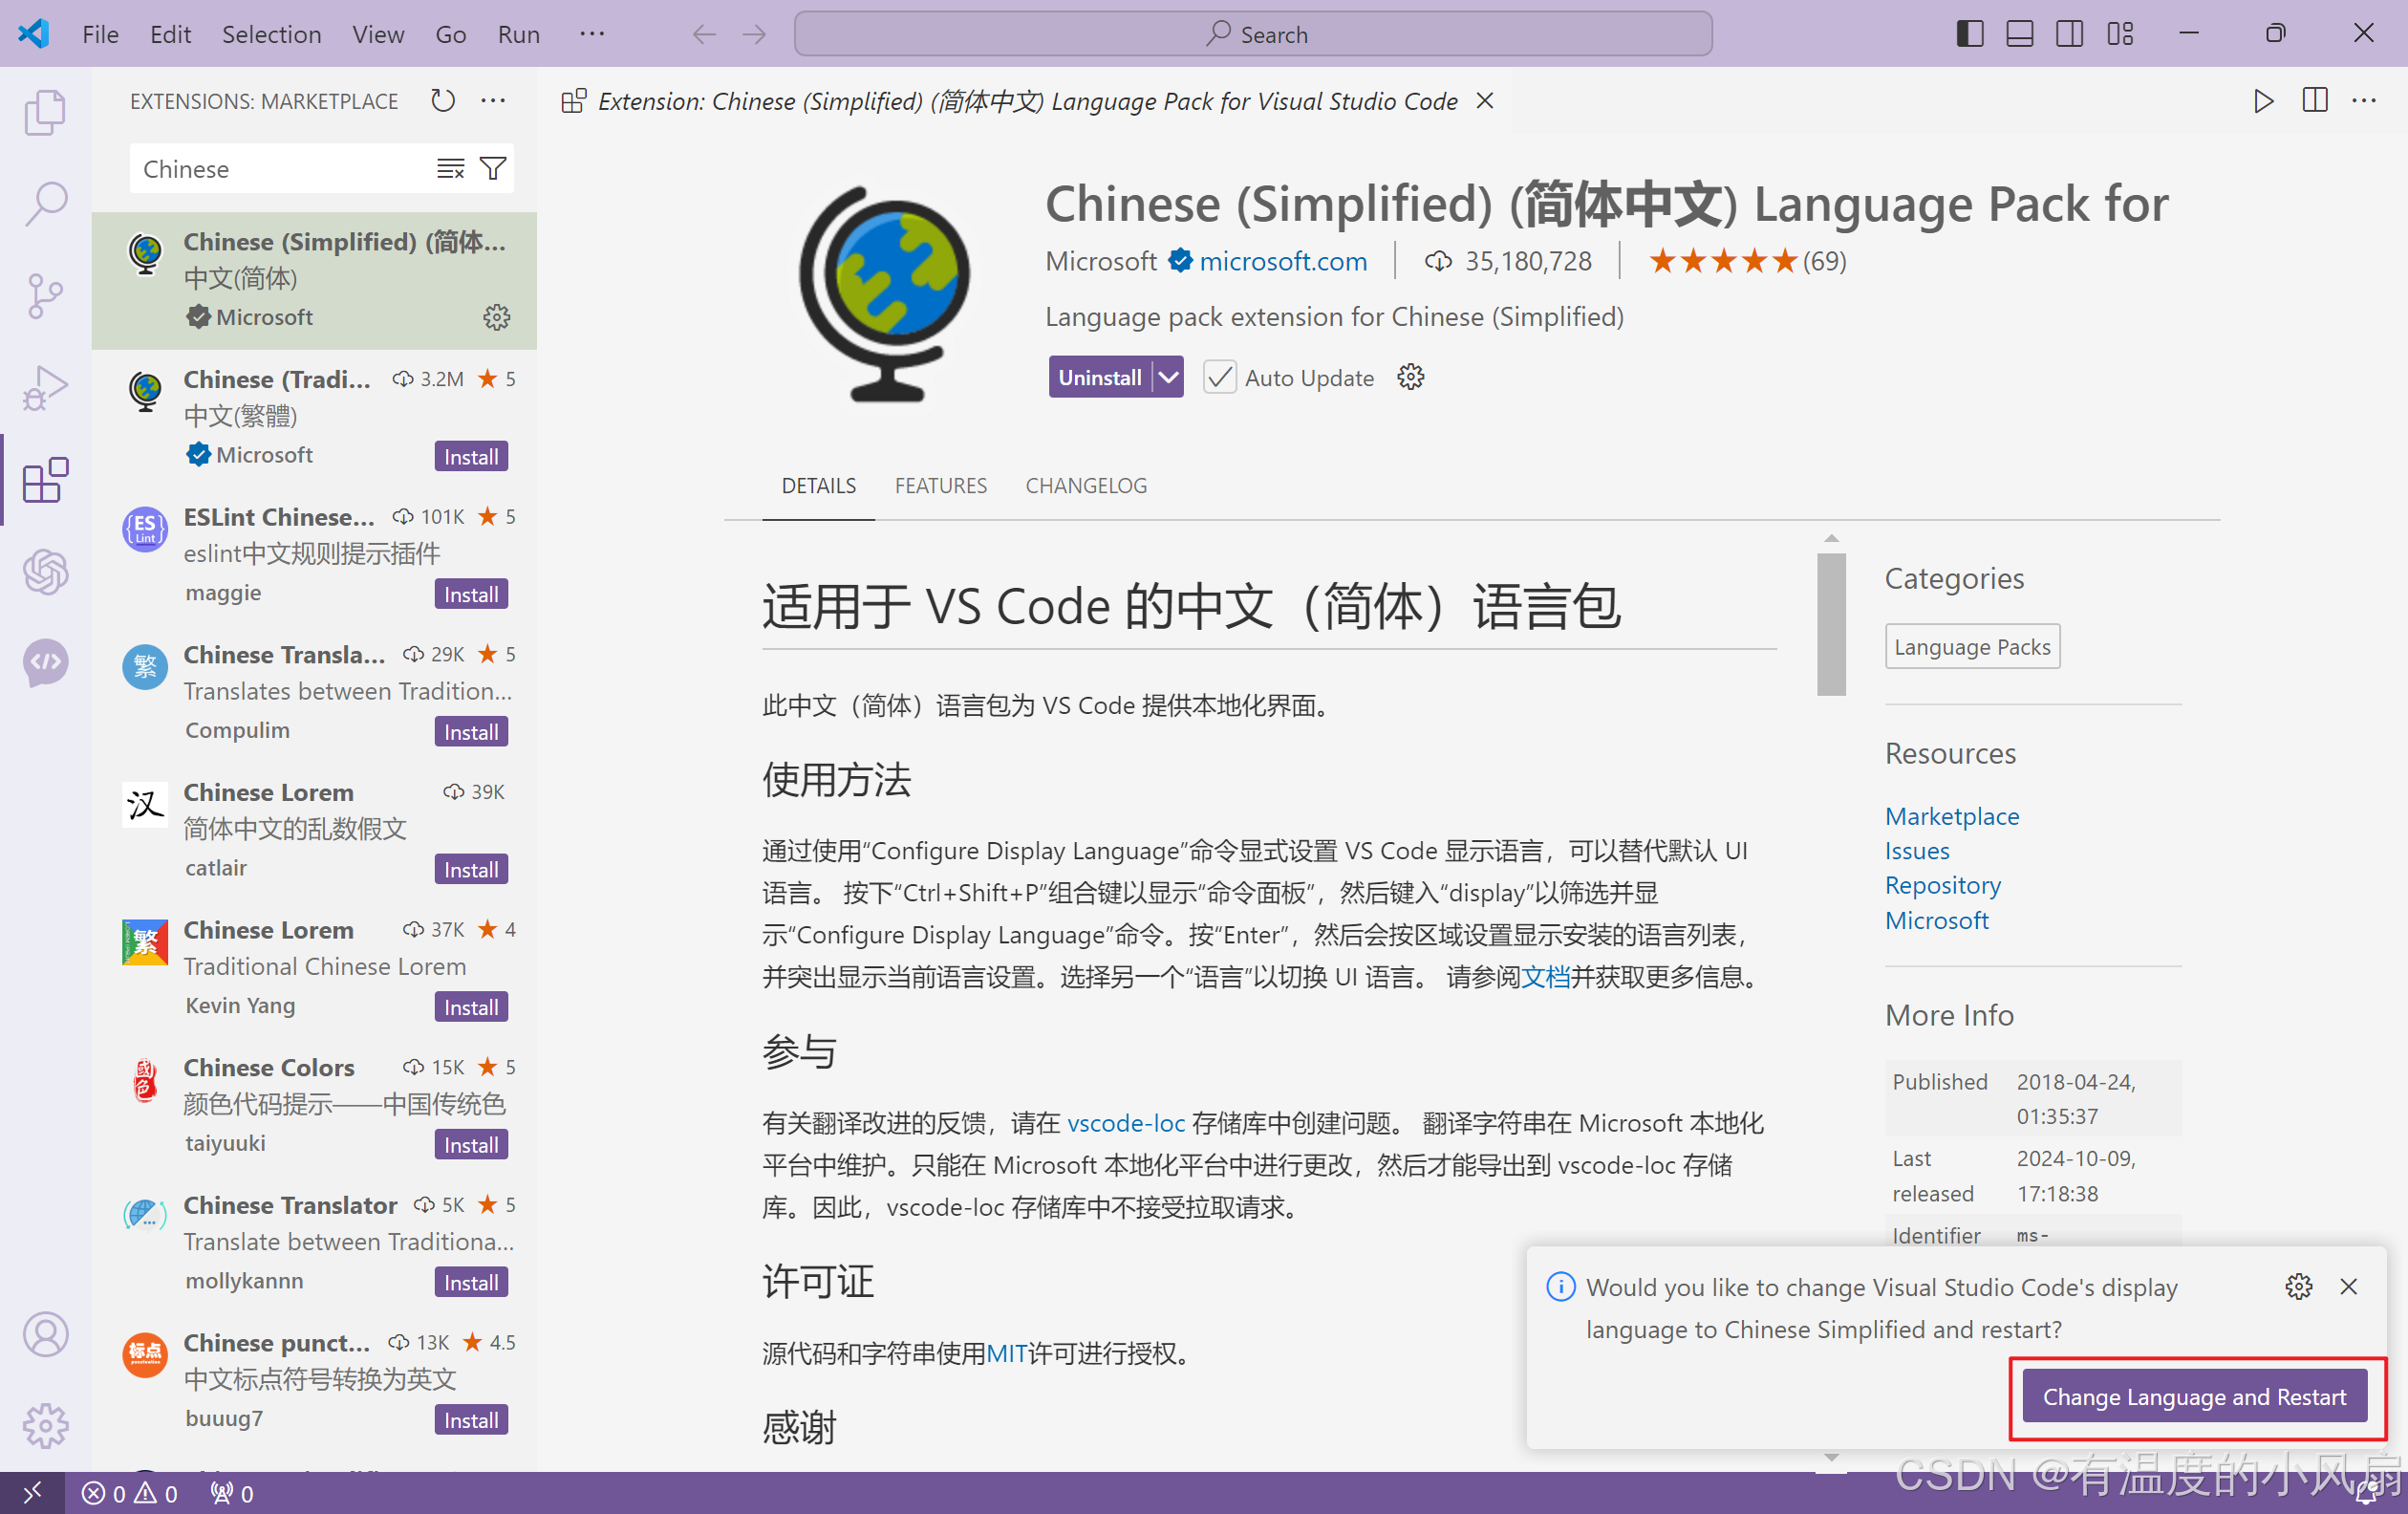Click the details pane vertical scrollbar
2408x1514 pixels.
point(1831,624)
